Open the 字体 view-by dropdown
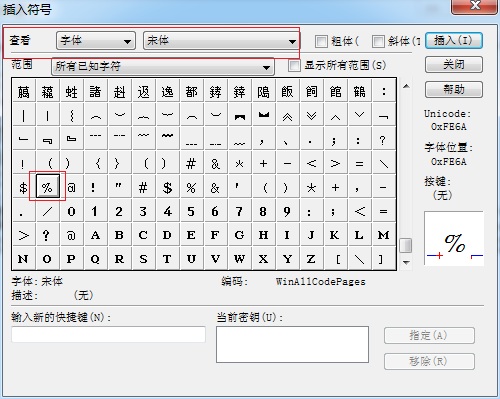 (x=96, y=41)
